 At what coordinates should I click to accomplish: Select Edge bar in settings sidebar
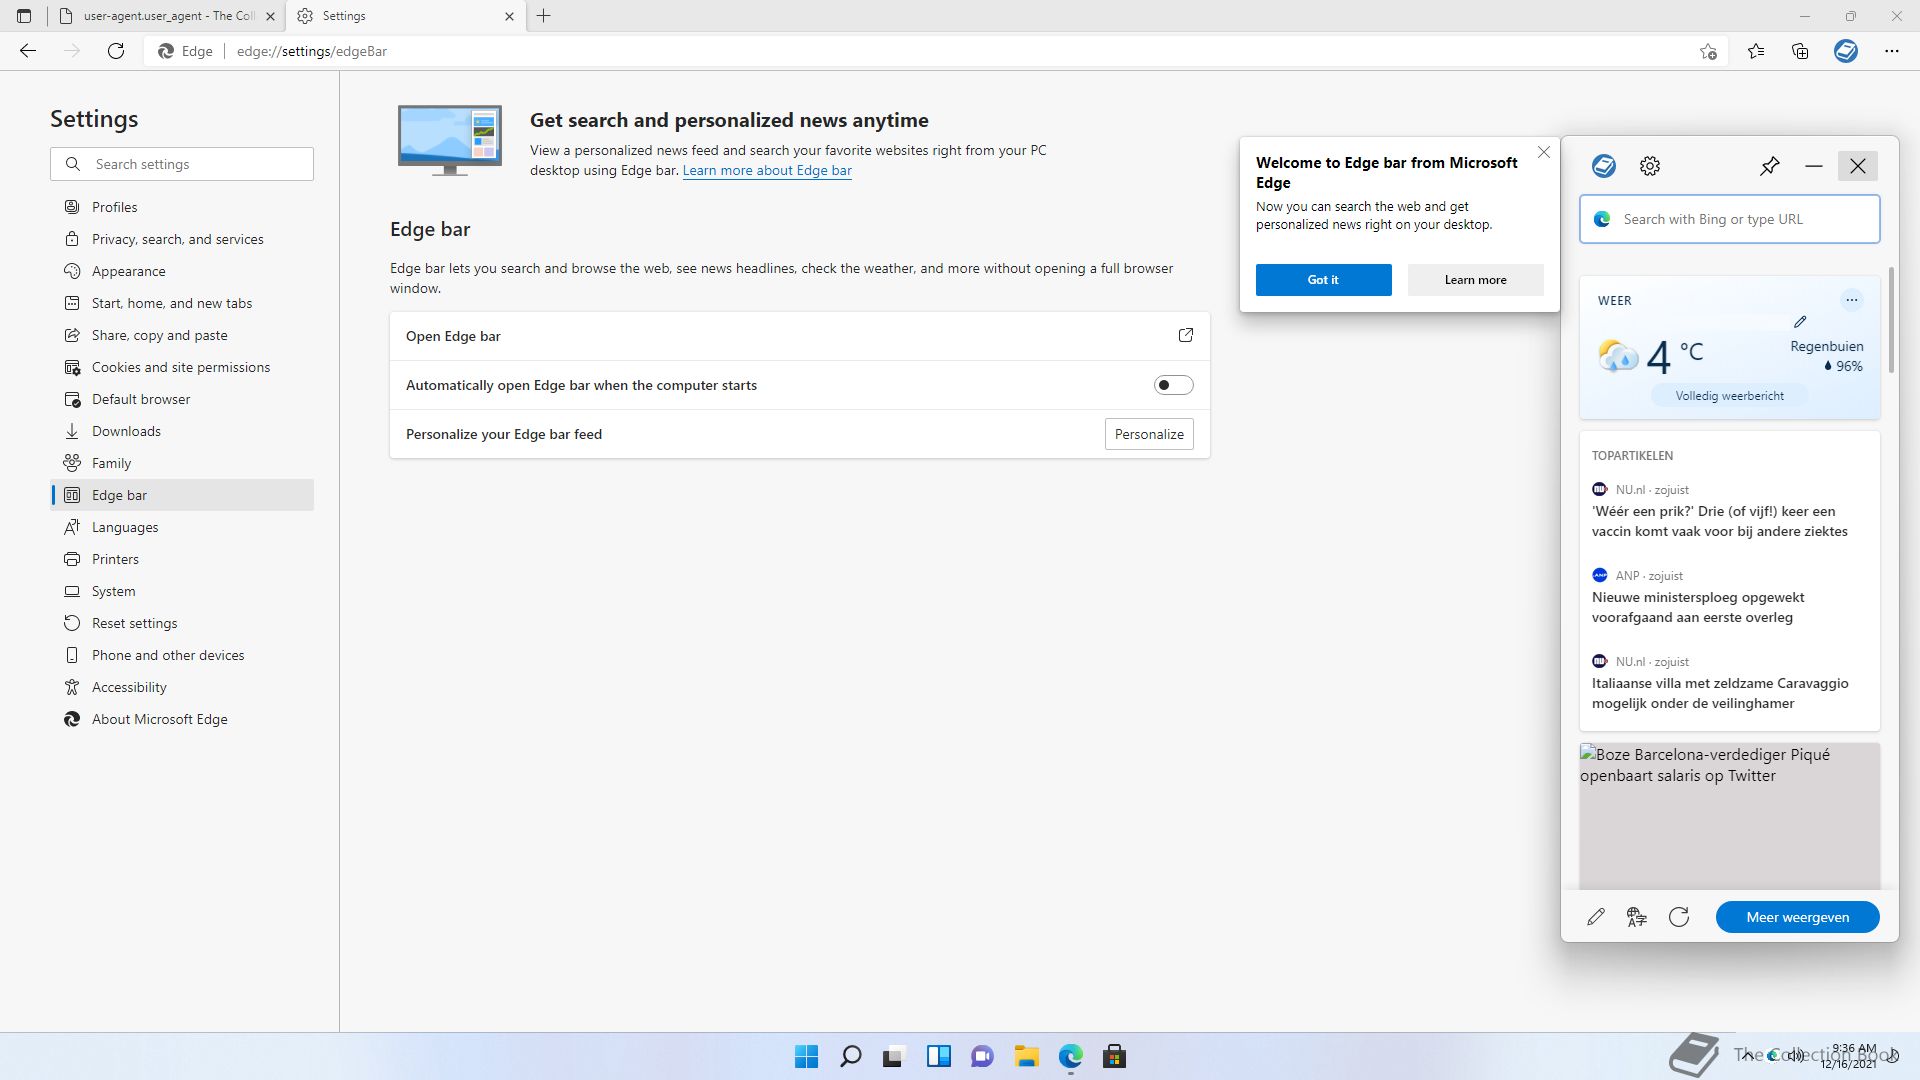(x=182, y=495)
